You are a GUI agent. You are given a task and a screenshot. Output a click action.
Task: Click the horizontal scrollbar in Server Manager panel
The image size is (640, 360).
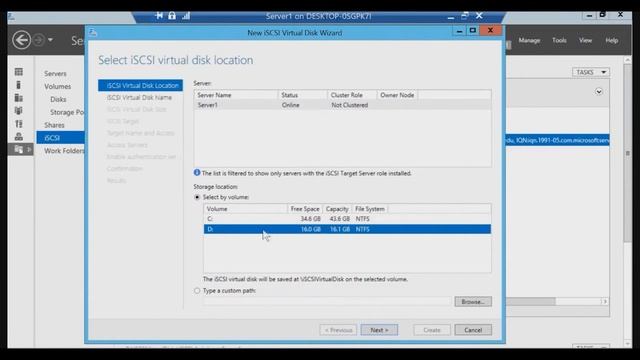531,301
